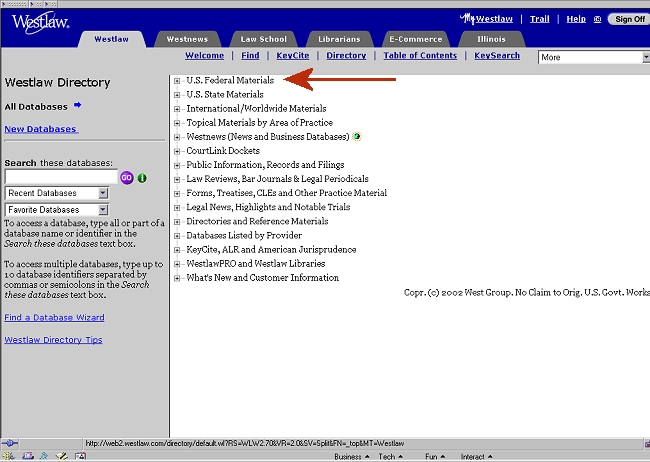Expand Legal News, Highlights plus box
Screen dimensions: 650x462
[177, 208]
